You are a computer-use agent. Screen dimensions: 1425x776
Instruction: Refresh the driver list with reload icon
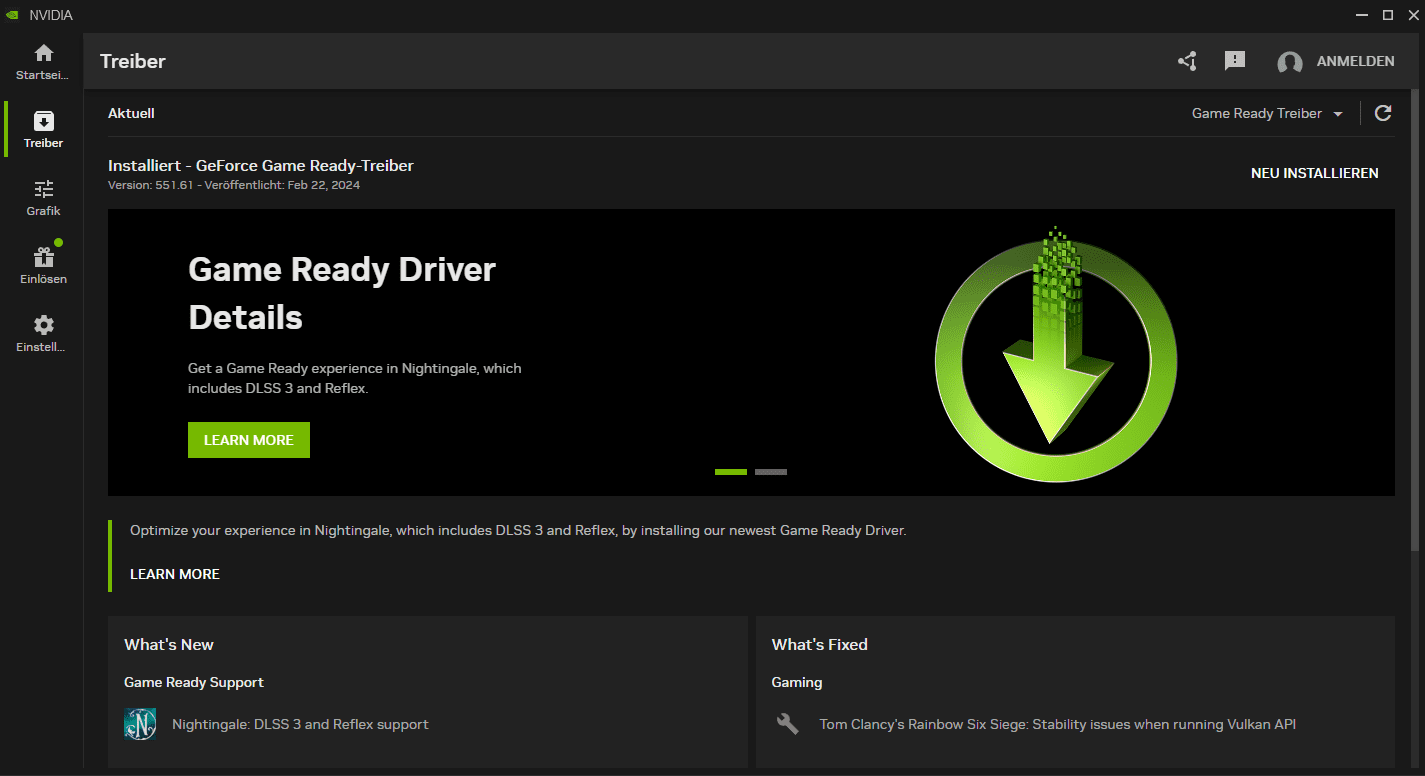pyautogui.click(x=1383, y=113)
